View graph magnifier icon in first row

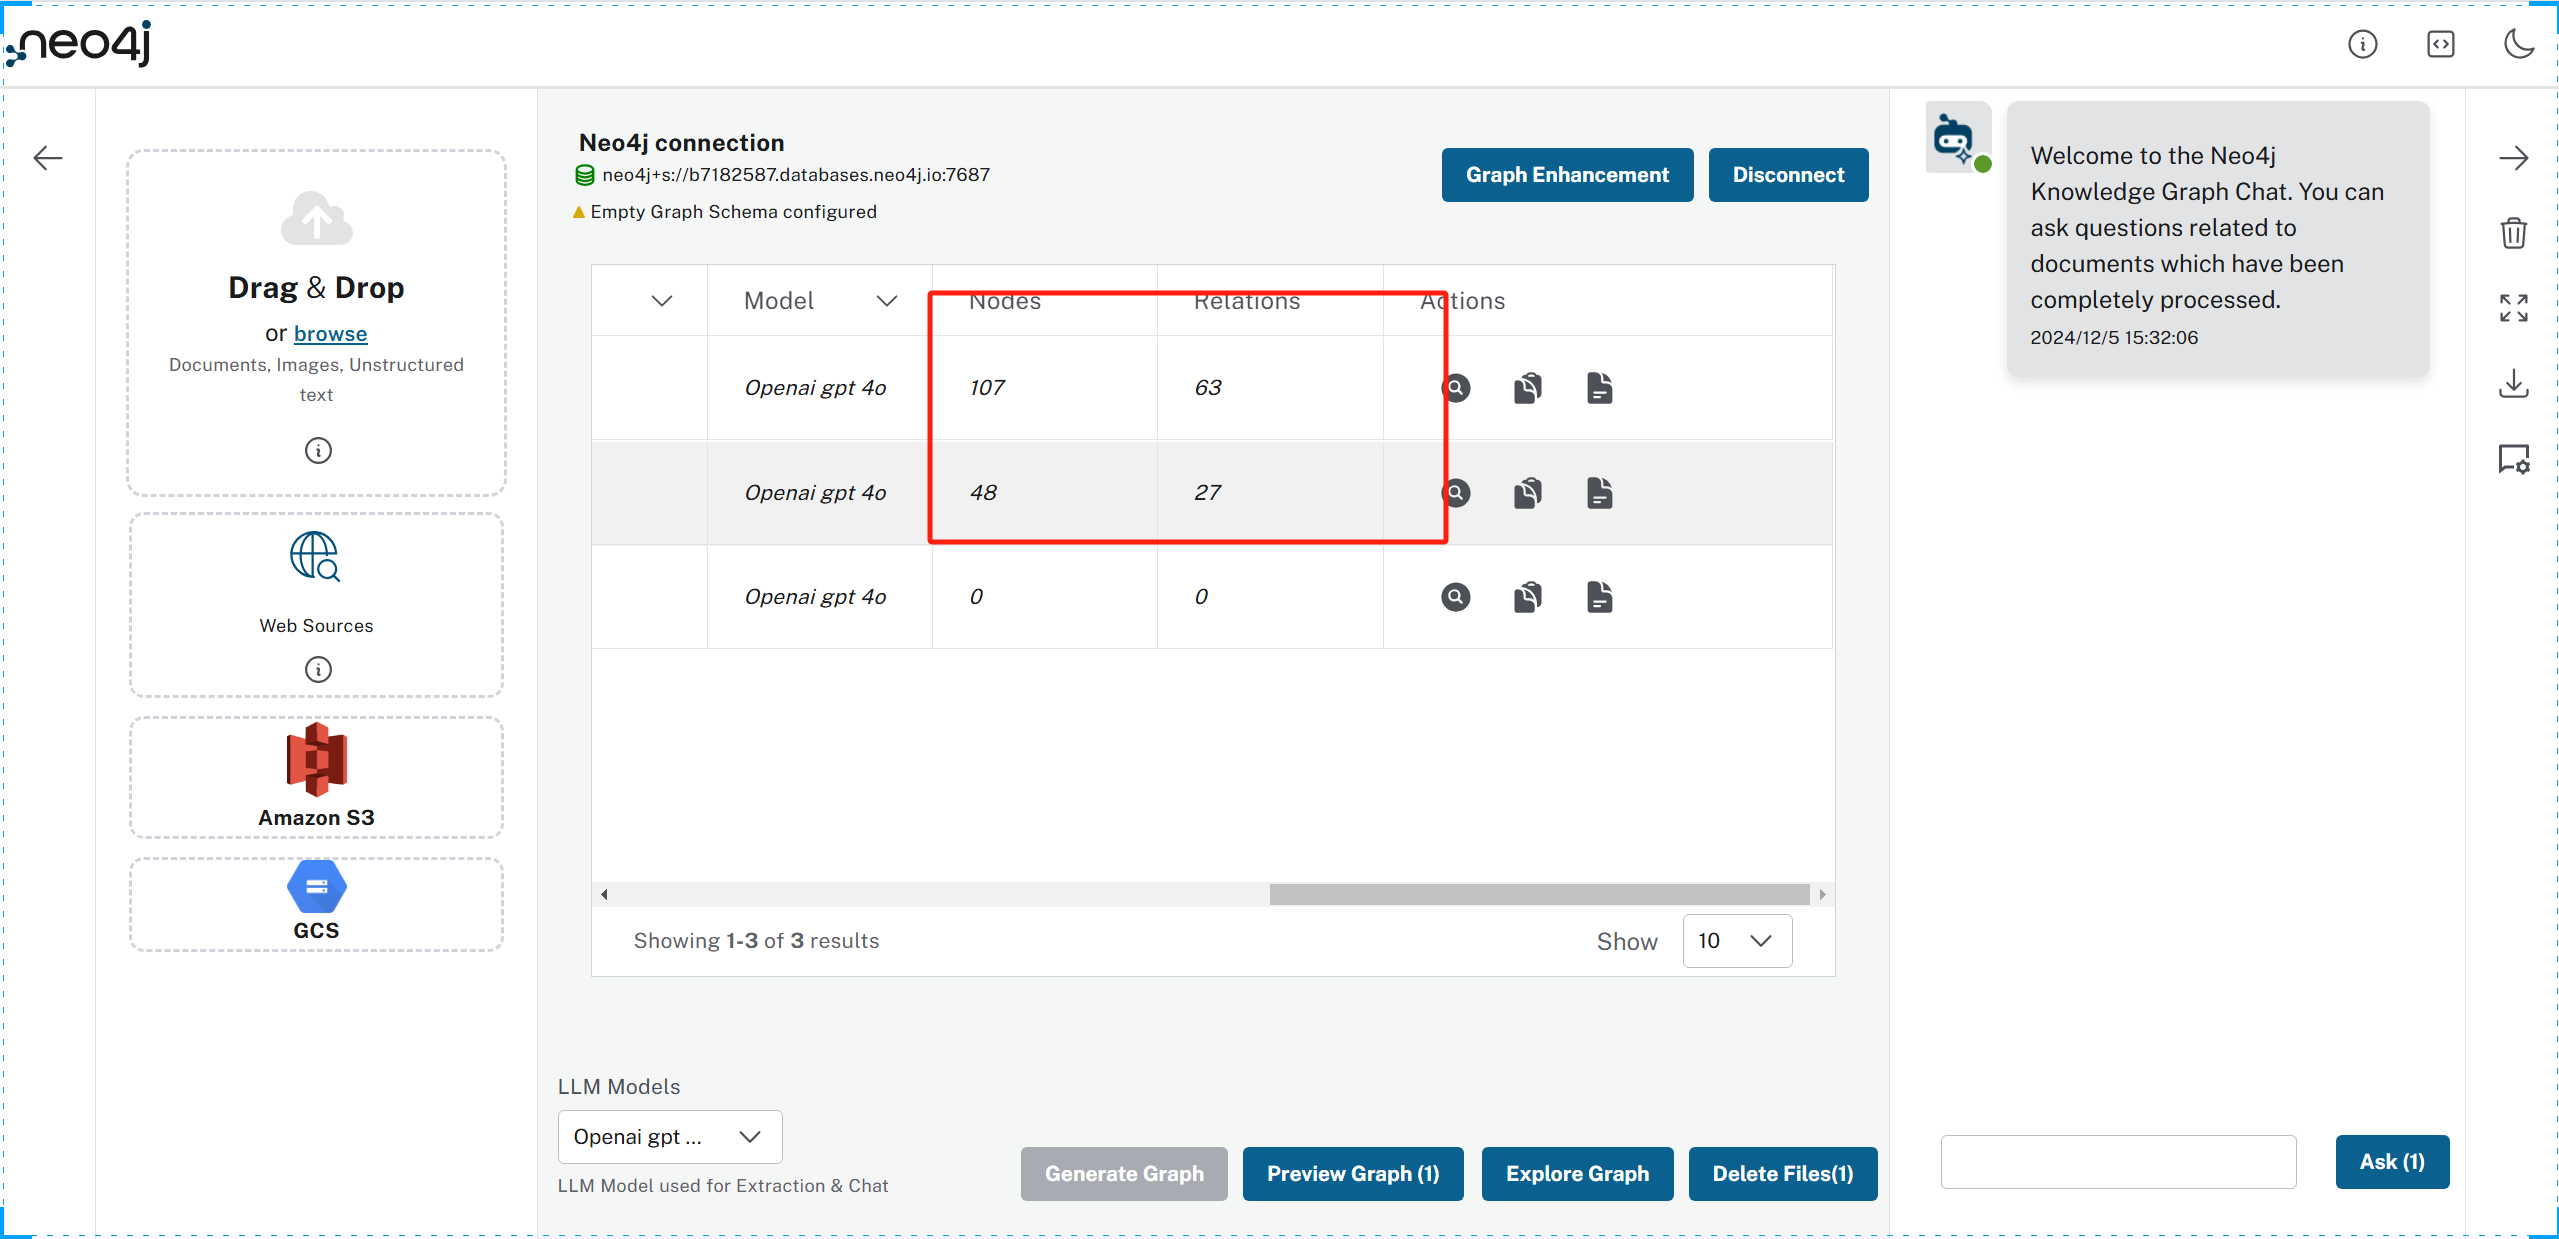point(1456,388)
